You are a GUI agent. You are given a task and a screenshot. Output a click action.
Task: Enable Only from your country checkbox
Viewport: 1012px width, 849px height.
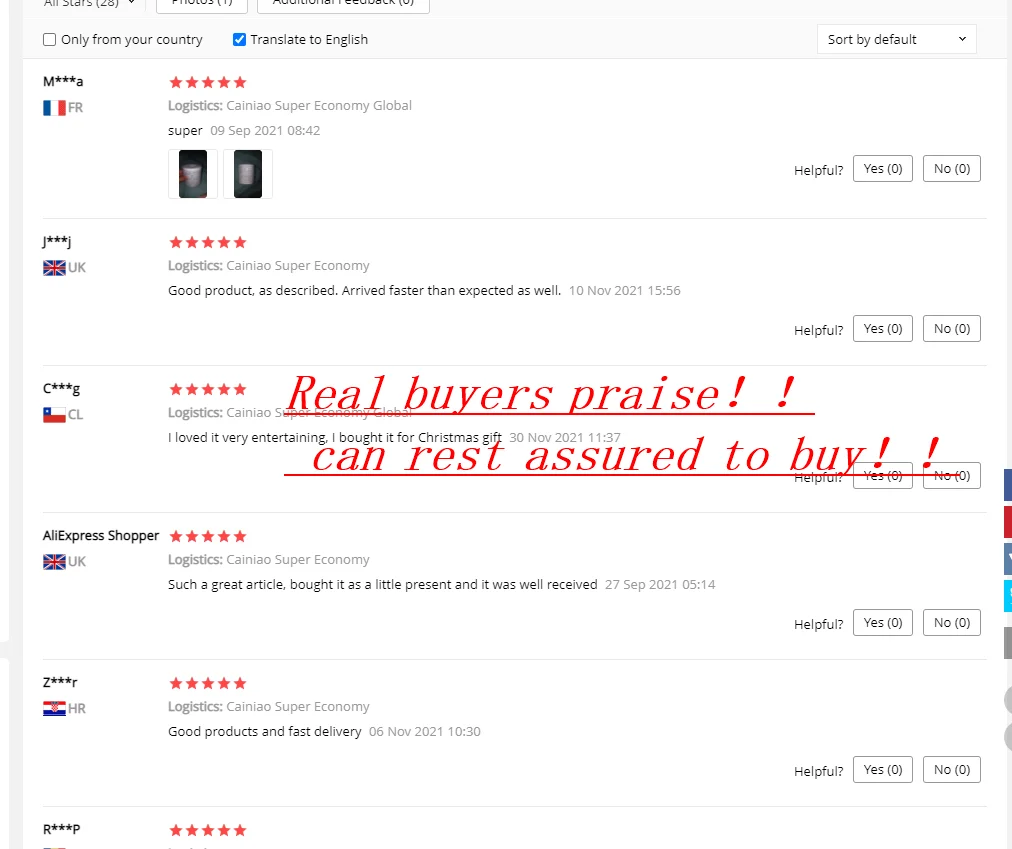point(50,39)
